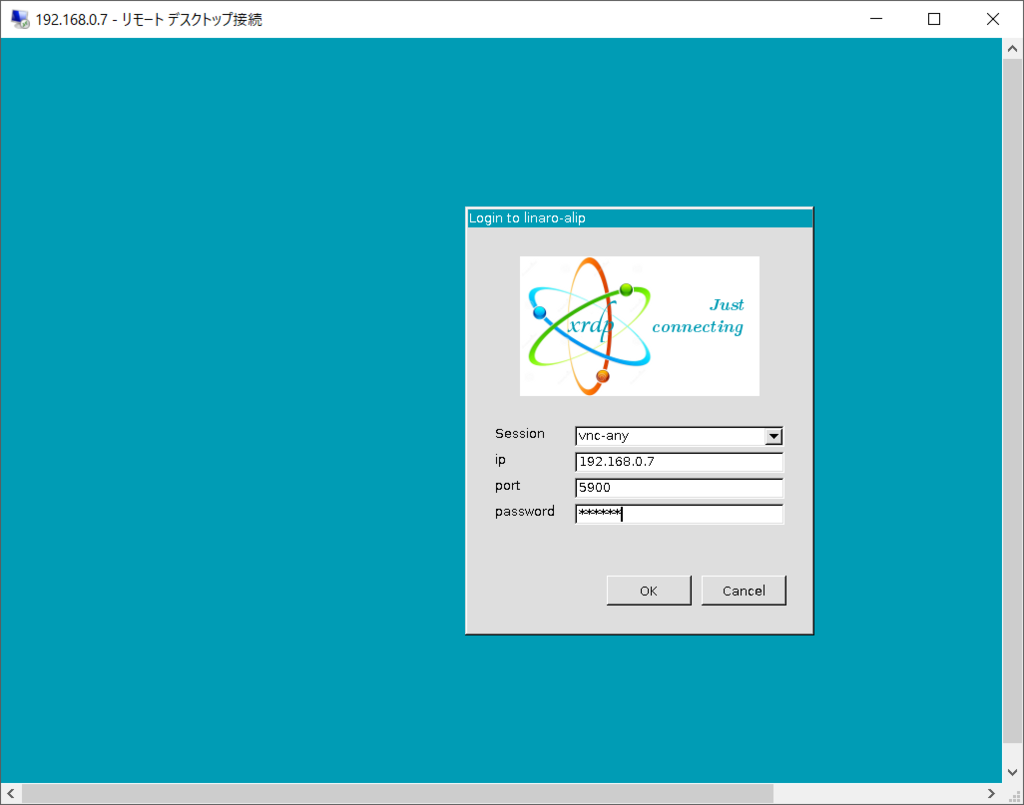
Task: Confirm login with the OK button
Action: [648, 591]
